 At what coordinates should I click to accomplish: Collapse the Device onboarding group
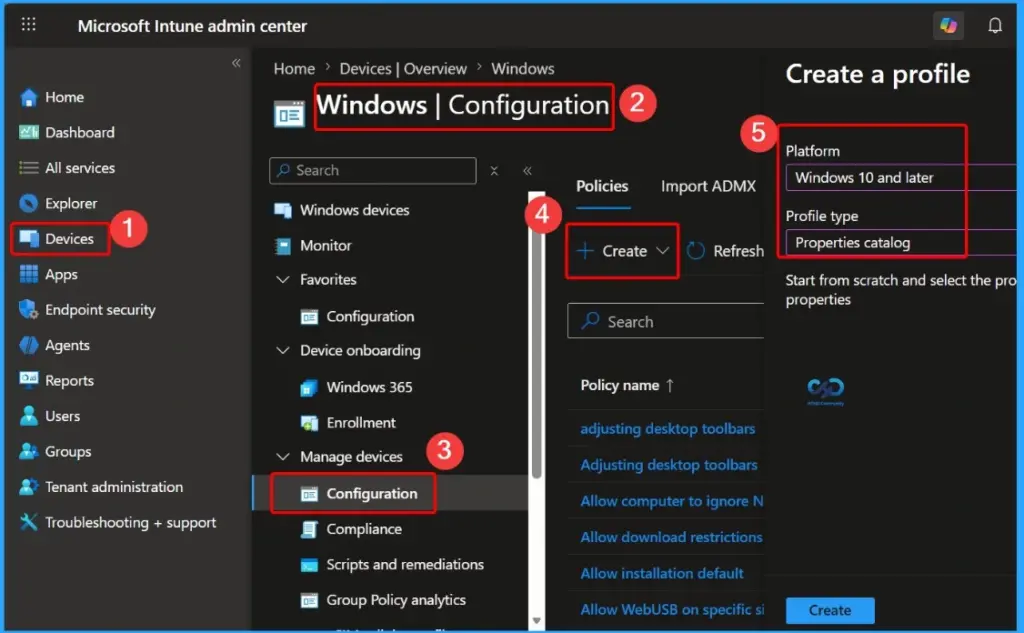pos(283,350)
